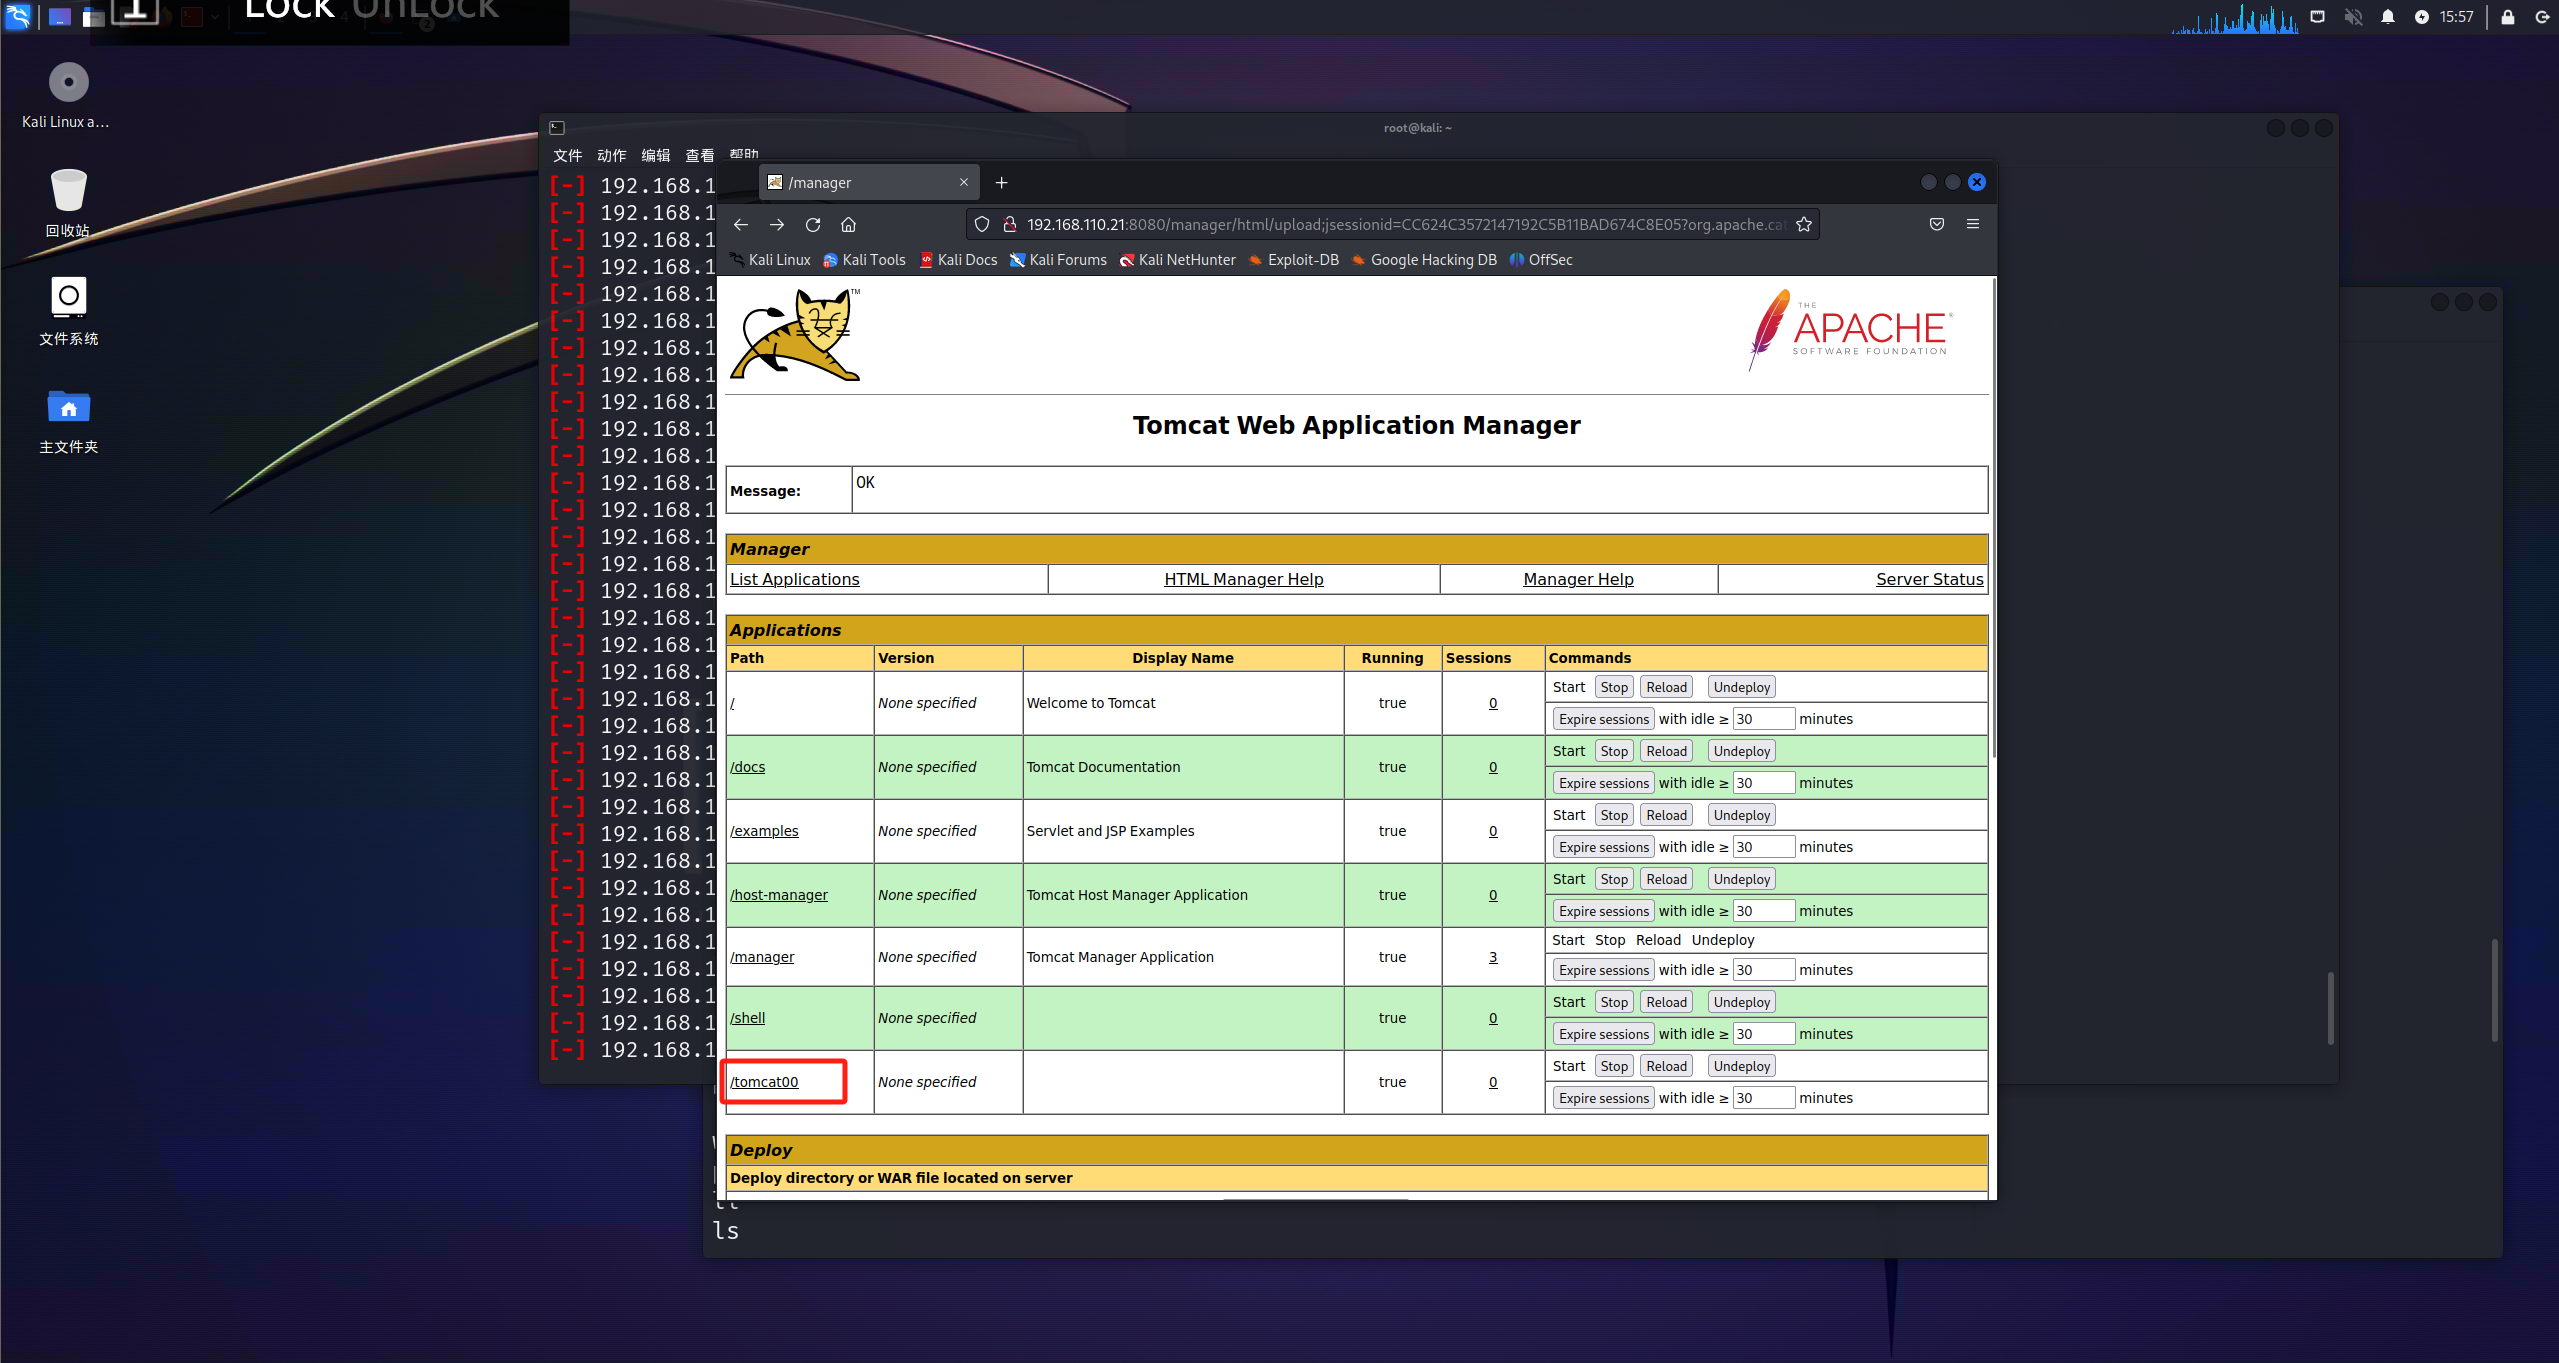
Task: Bookmark this page with star icon
Action: pos(1804,225)
